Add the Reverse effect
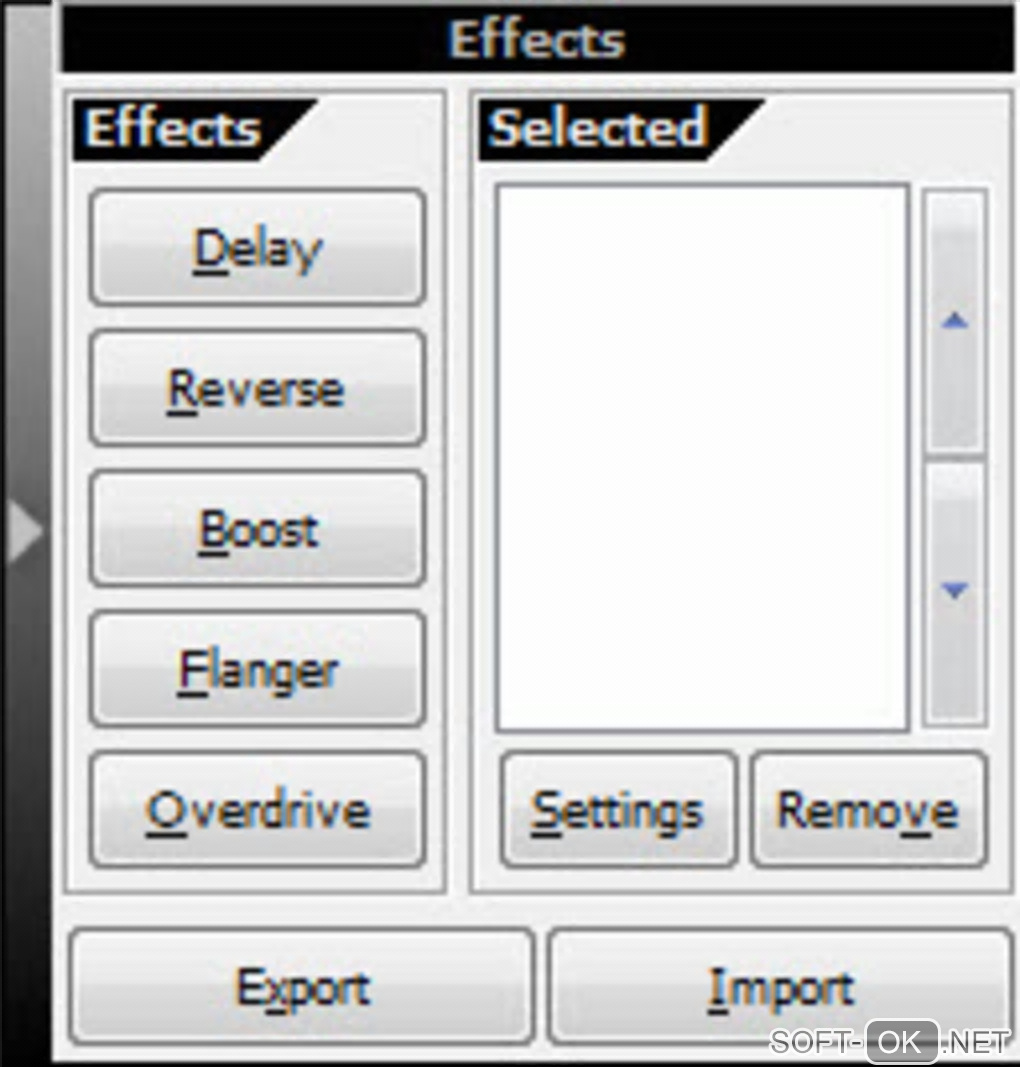1020x1067 pixels. (258, 389)
